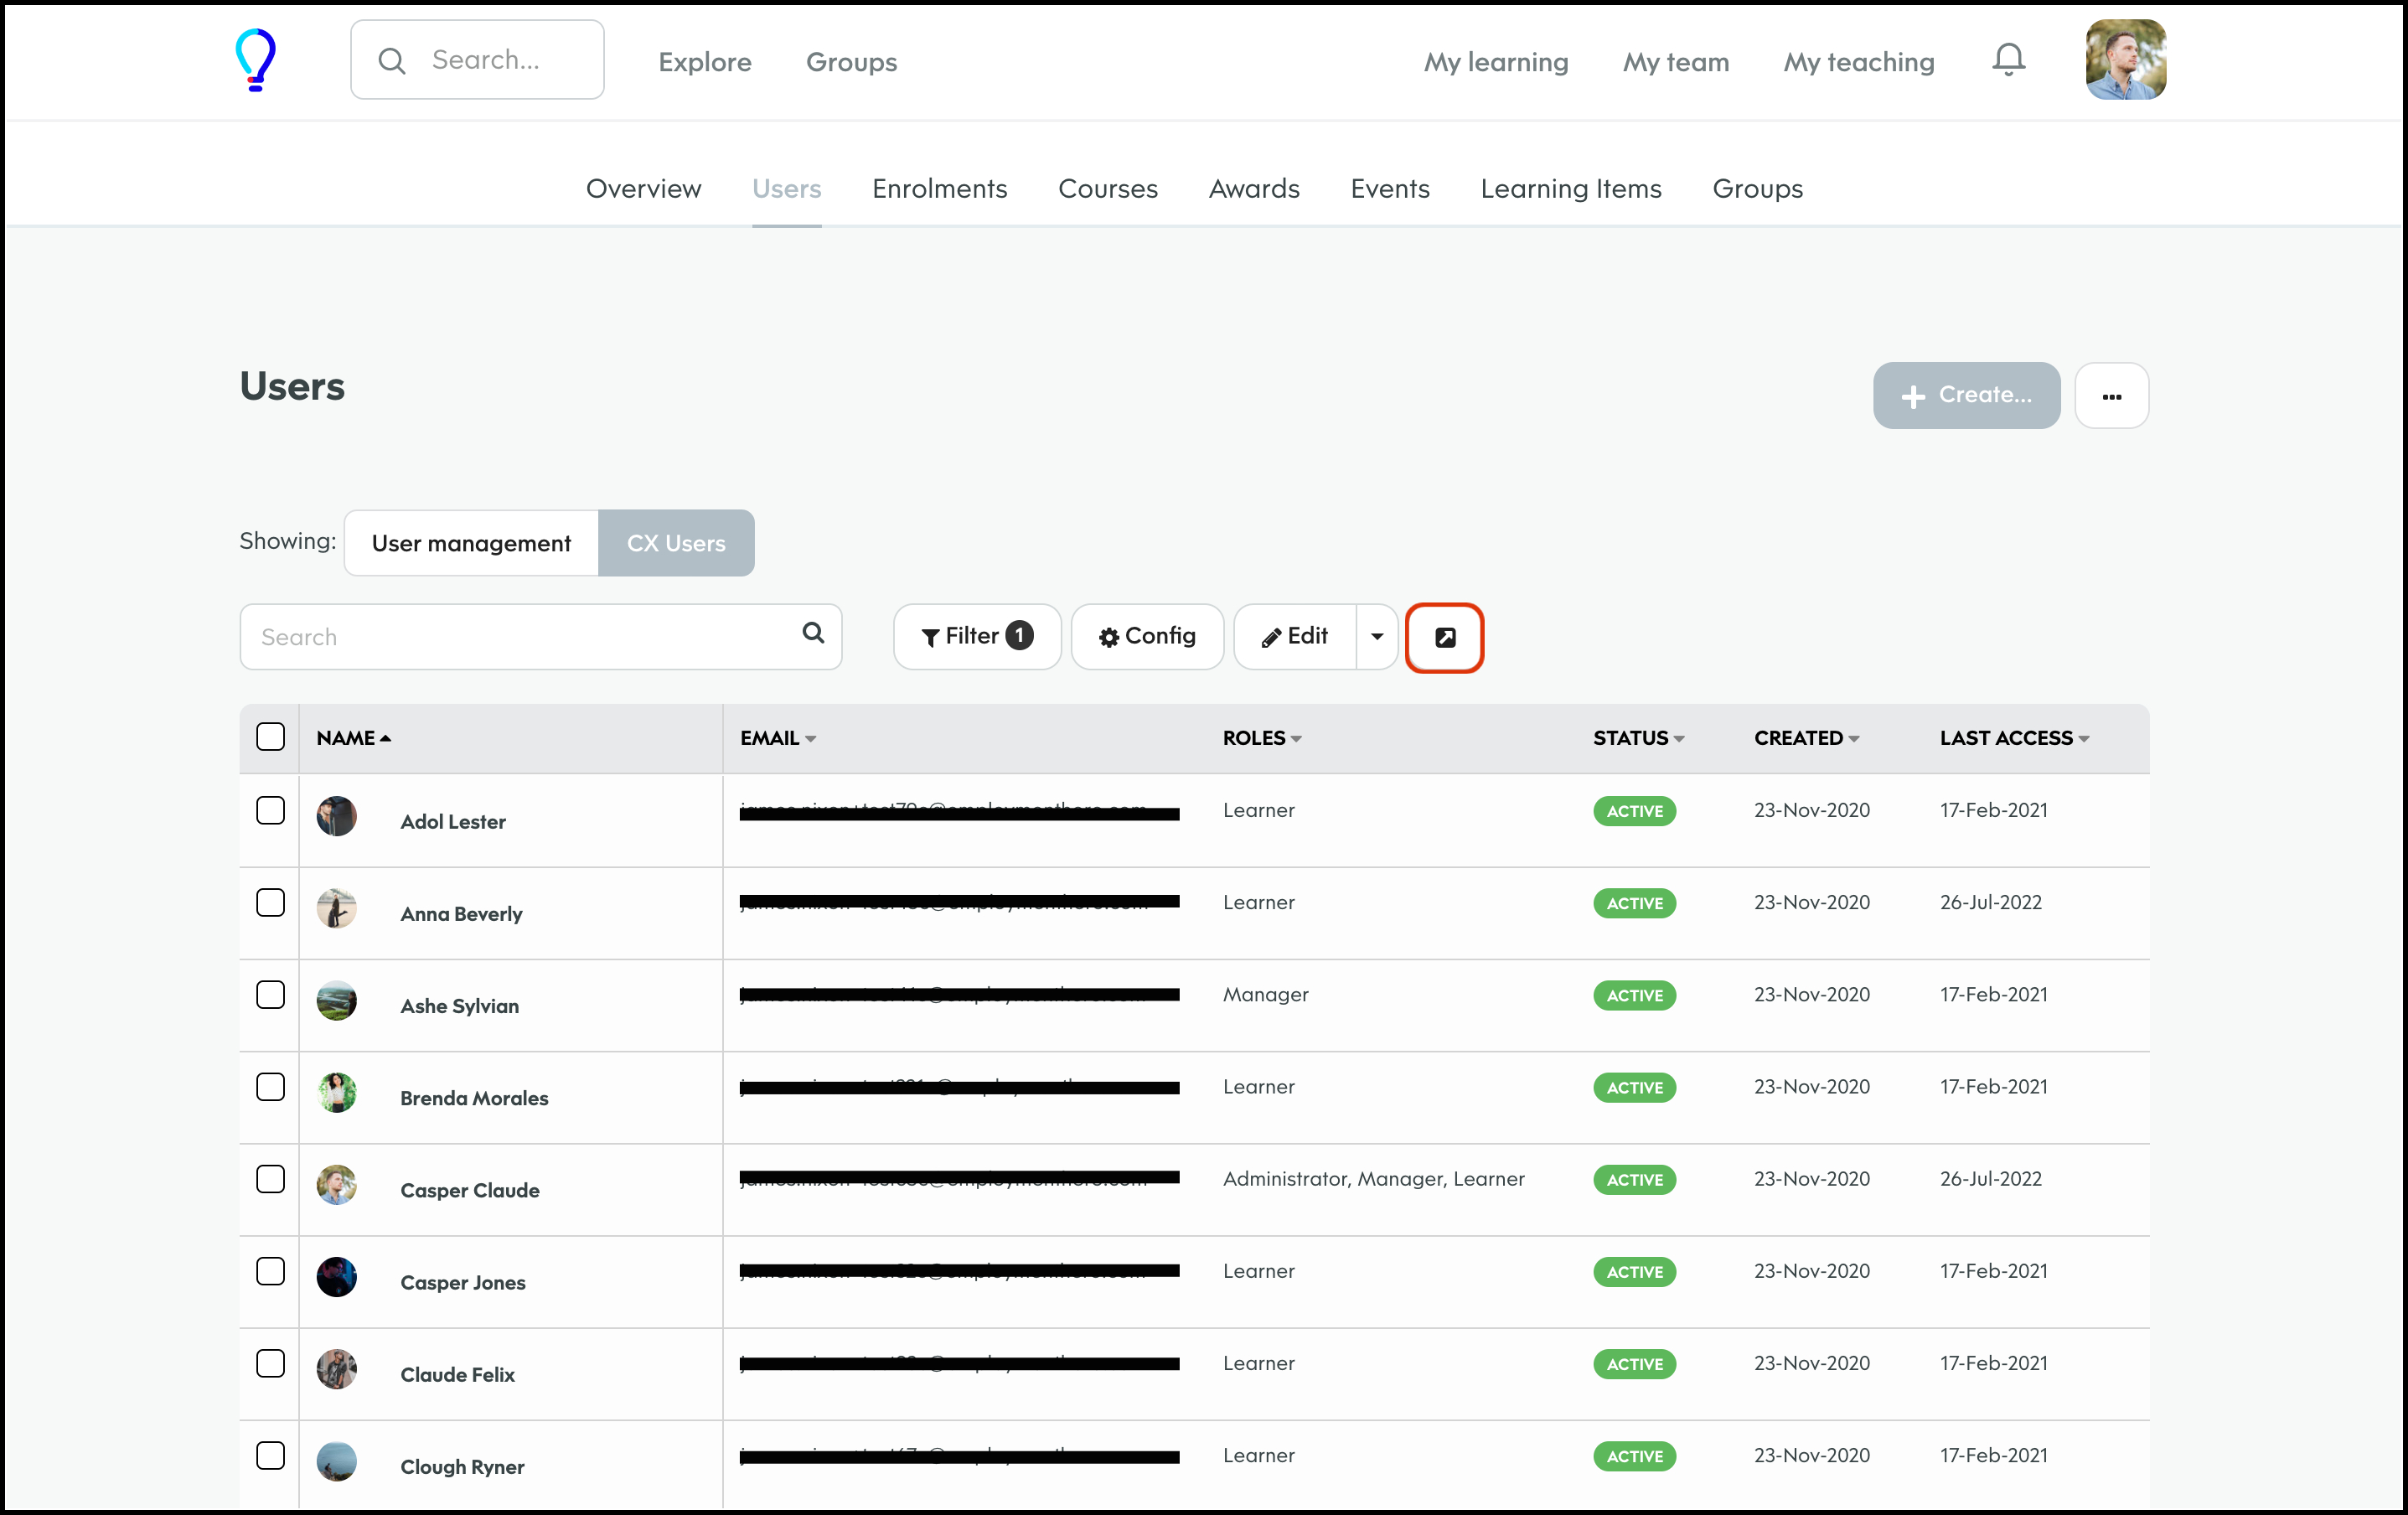This screenshot has width=2408, height=1515.
Task: Toggle the select-all checkbox in header
Action: point(270,737)
